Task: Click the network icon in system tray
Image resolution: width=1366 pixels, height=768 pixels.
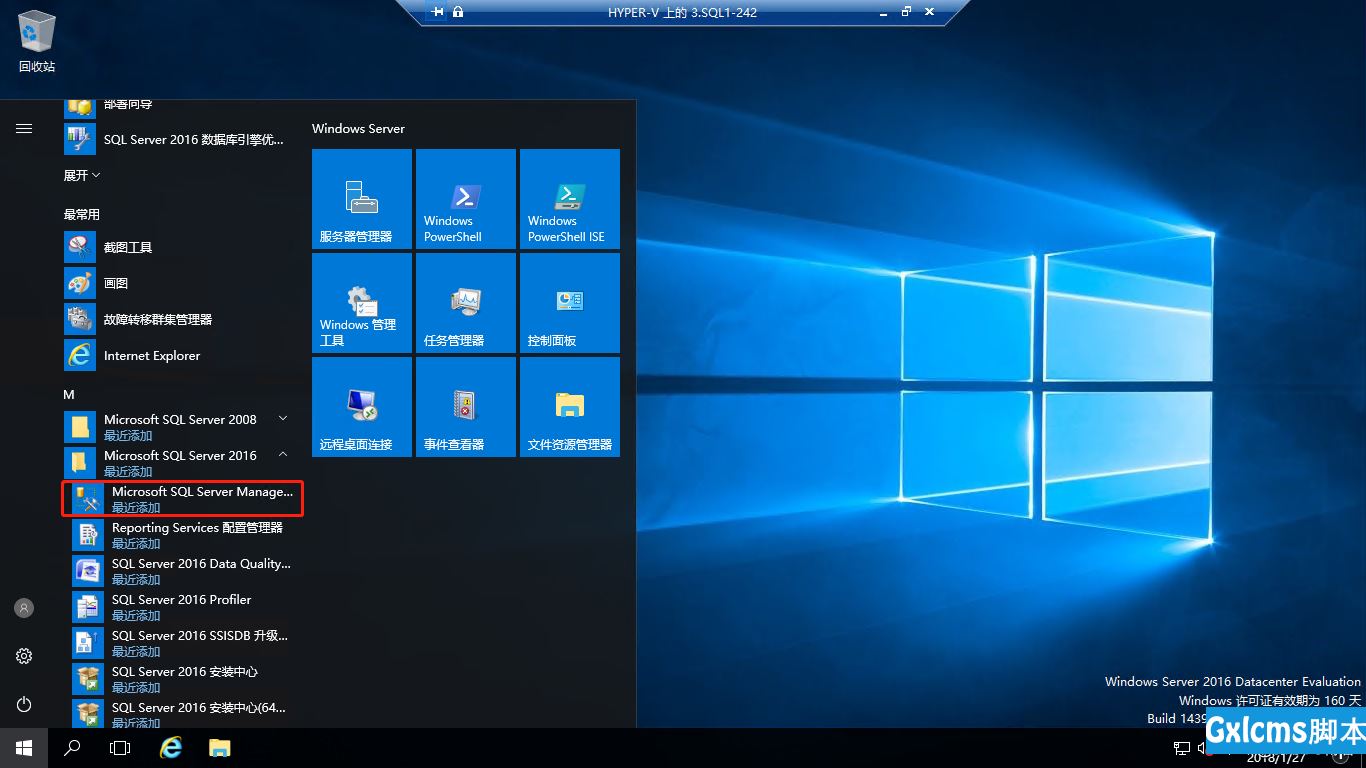Action: click(1182, 748)
